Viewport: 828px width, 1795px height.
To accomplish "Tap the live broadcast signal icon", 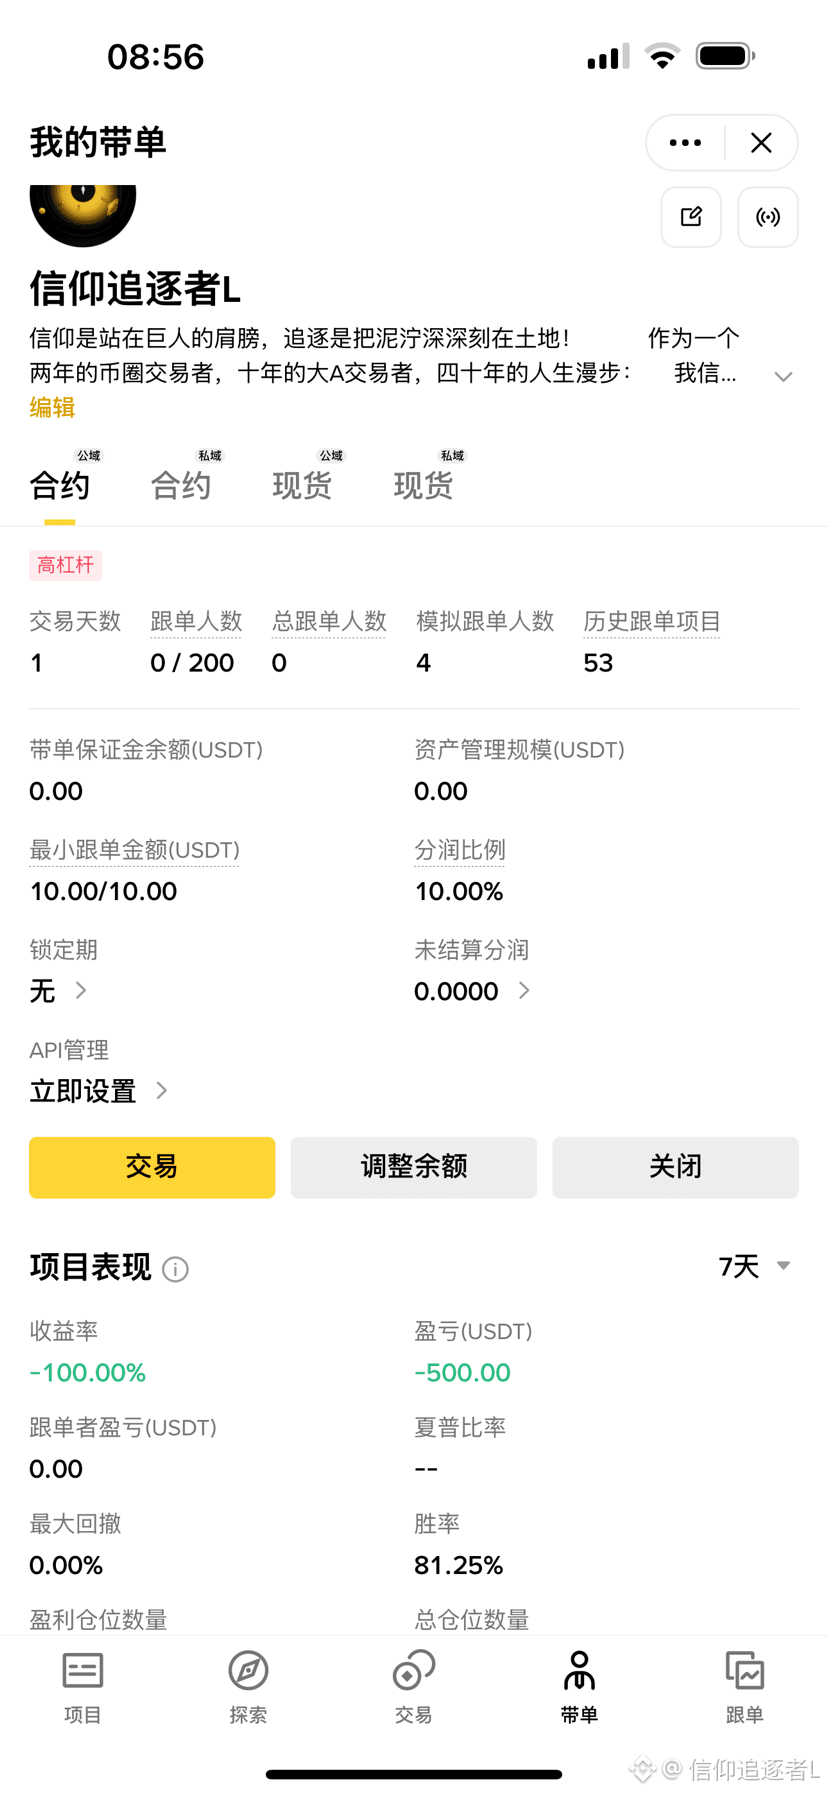I will [767, 217].
